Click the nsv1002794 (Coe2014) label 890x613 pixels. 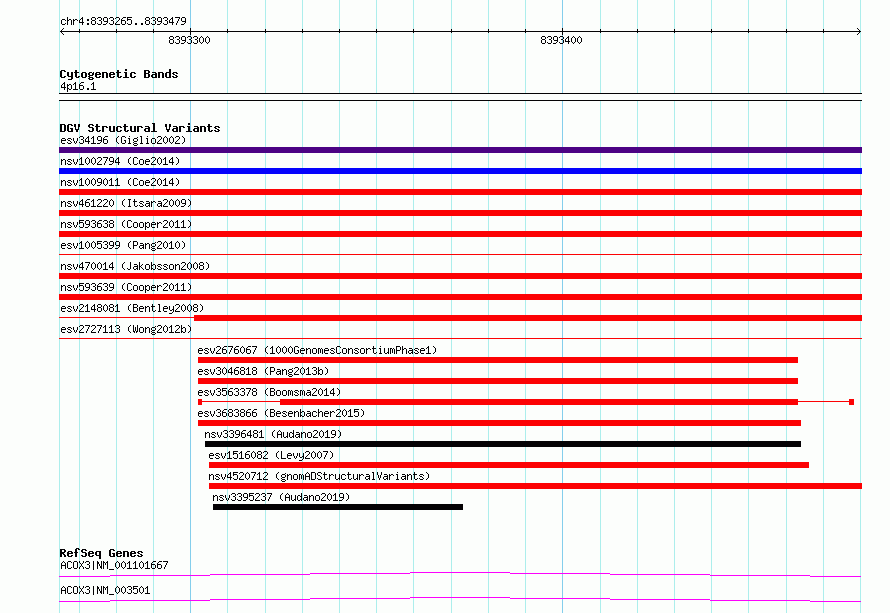pyautogui.click(x=120, y=161)
